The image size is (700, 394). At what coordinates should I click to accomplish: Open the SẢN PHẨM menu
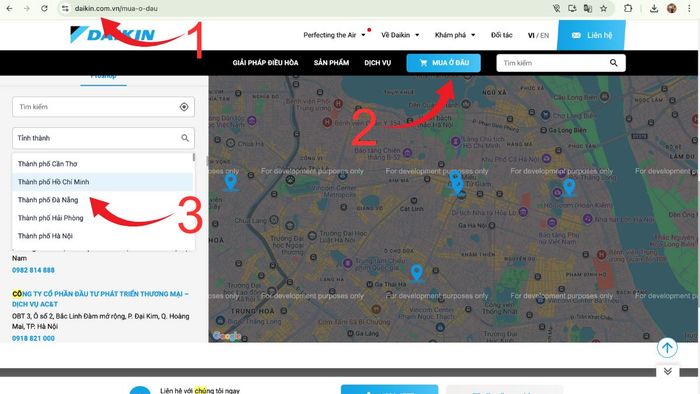(x=331, y=63)
